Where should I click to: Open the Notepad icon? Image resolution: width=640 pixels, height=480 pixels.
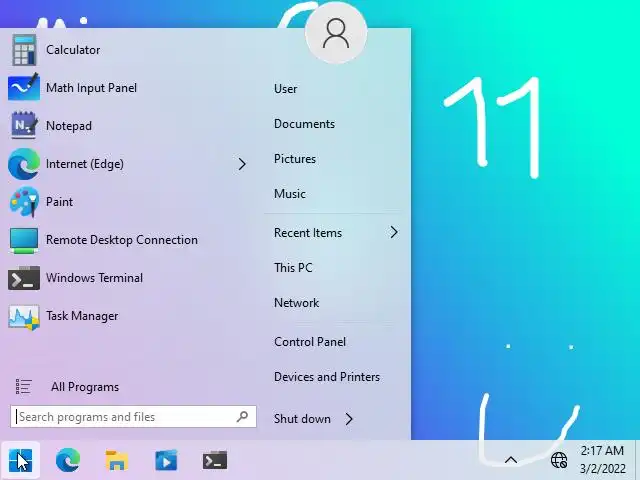pyautogui.click(x=24, y=125)
